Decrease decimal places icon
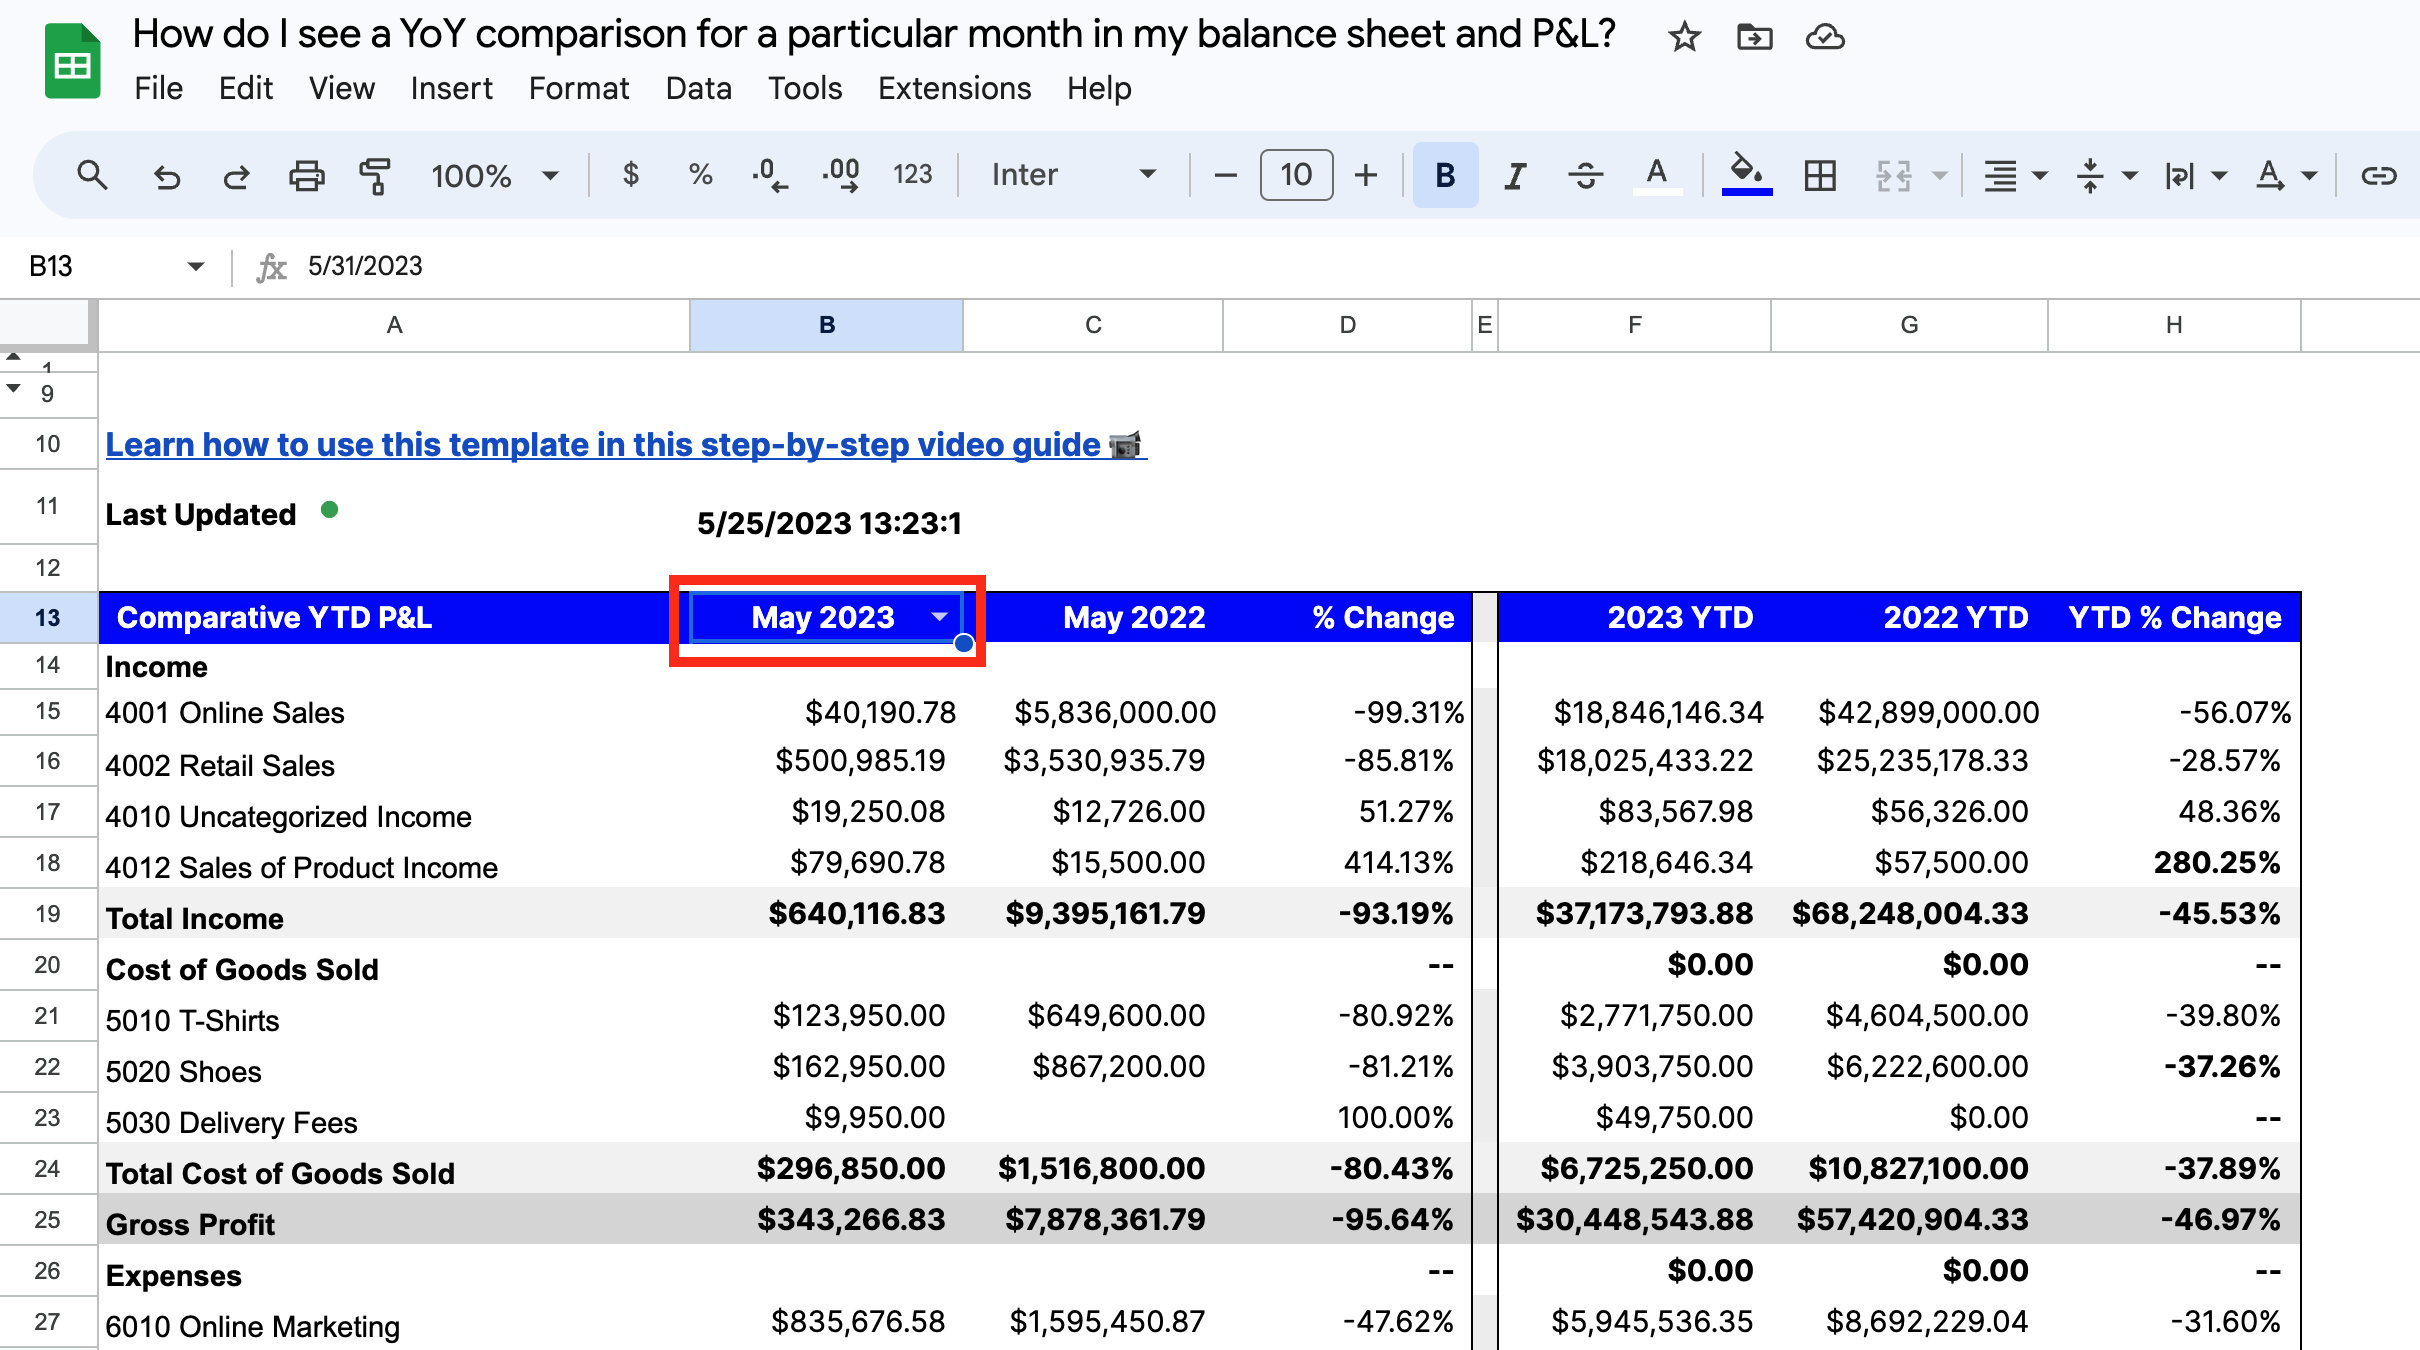Image resolution: width=2420 pixels, height=1350 pixels. 769,175
